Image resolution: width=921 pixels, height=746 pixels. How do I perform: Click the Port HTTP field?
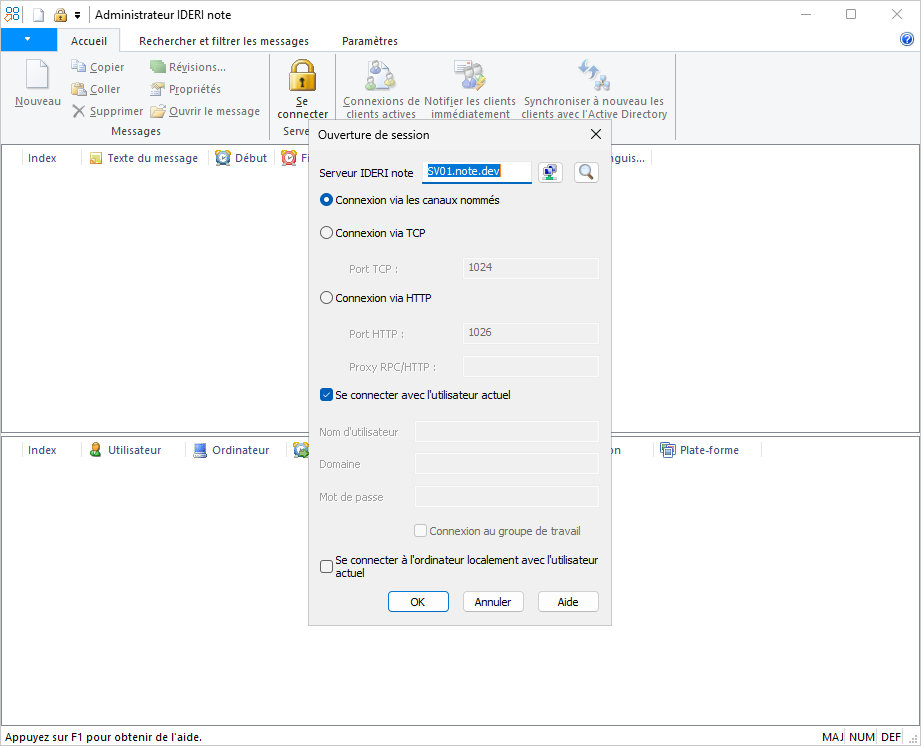coord(531,333)
